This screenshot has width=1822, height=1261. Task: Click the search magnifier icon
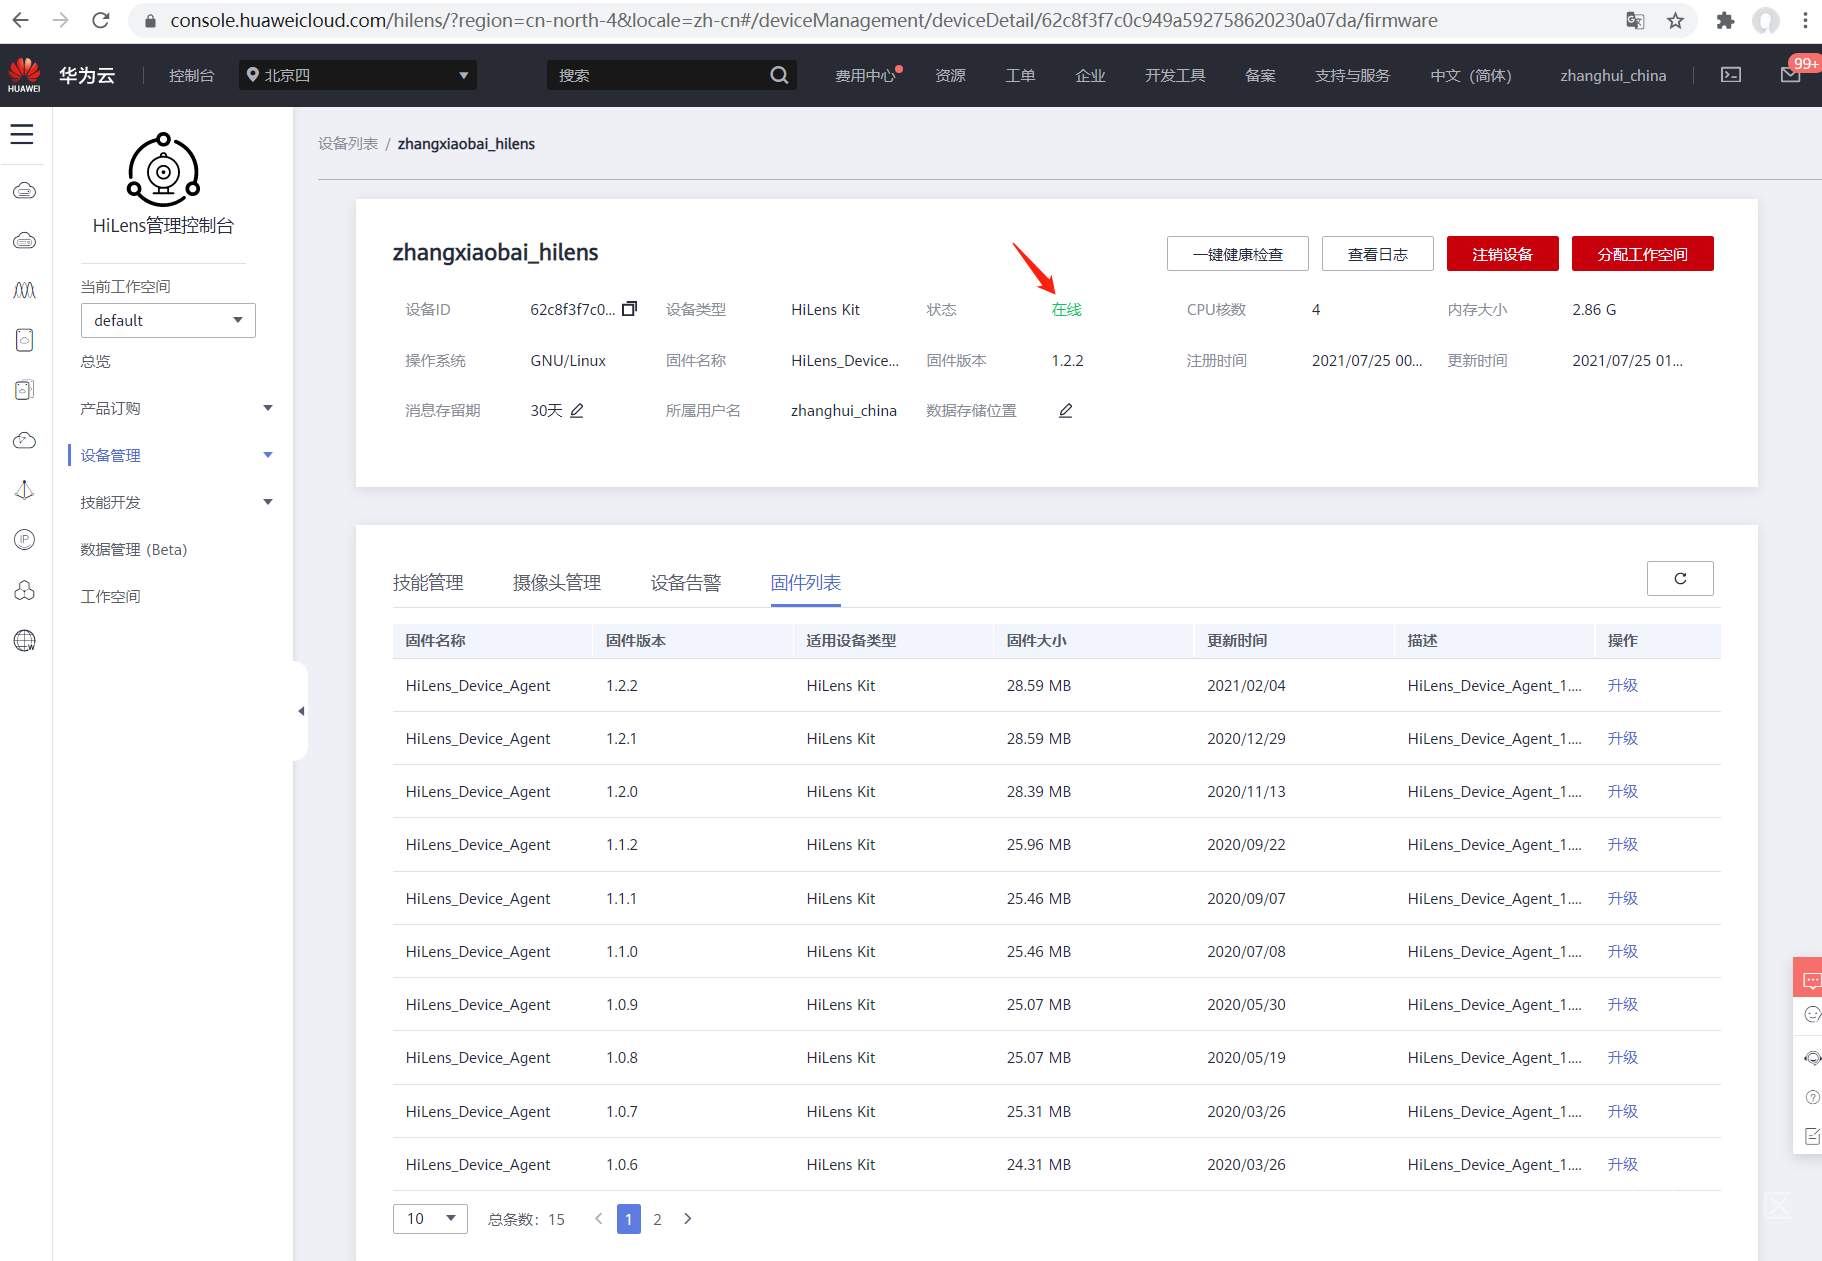click(x=779, y=75)
